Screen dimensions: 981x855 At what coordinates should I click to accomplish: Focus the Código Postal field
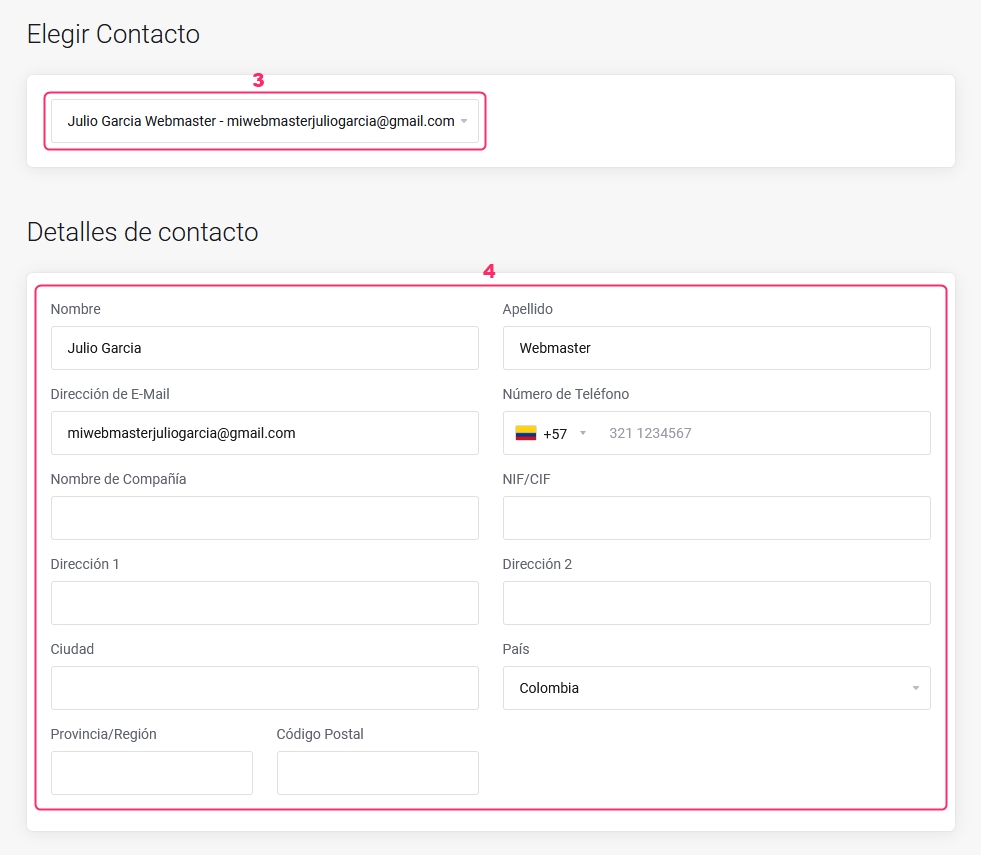pos(378,773)
